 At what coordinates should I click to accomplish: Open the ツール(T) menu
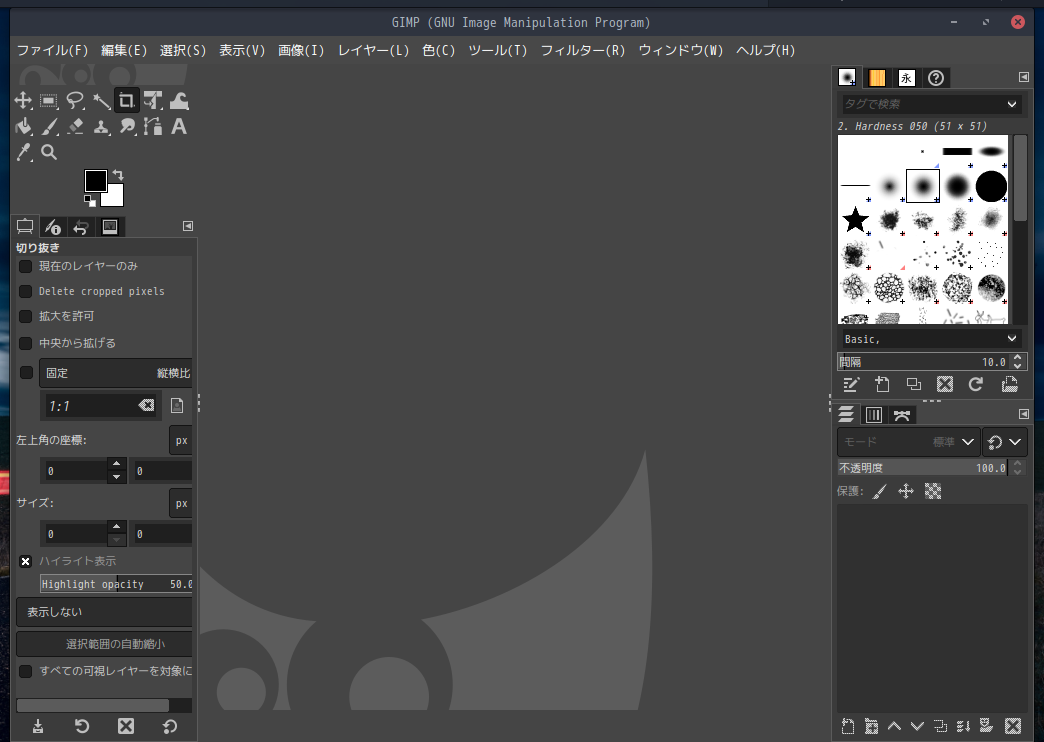(497, 51)
